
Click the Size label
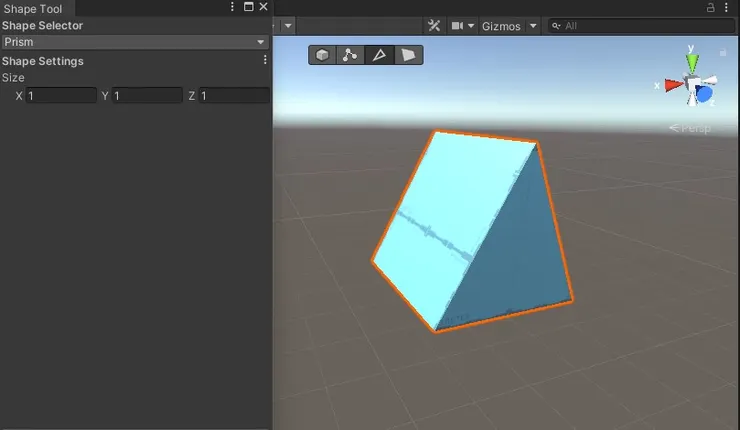pyautogui.click(x=13, y=78)
